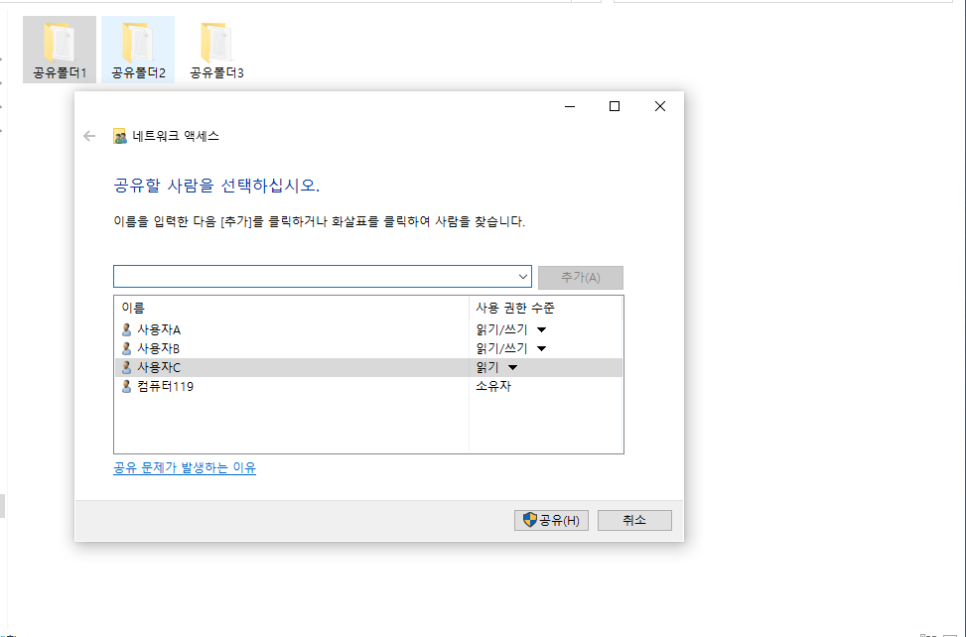
Task: Close the 네트워크 액세스 dialog
Action: 660,106
